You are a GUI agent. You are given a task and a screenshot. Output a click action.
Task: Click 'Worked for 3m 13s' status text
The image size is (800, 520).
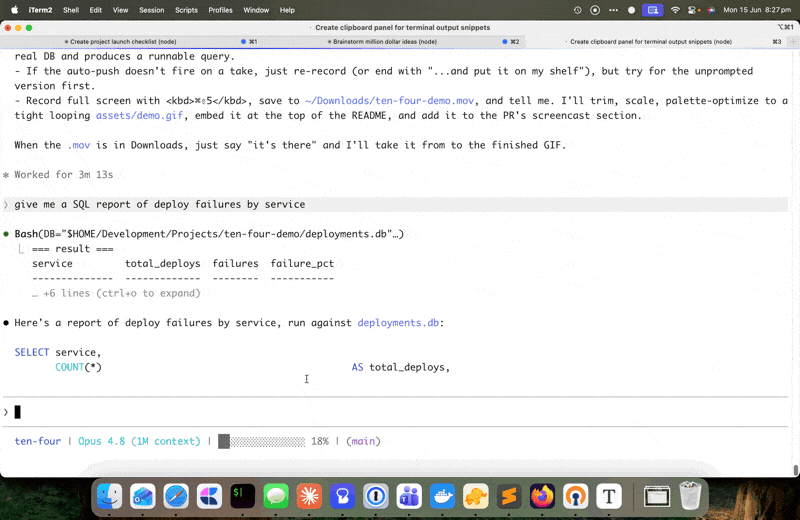pos(64,175)
